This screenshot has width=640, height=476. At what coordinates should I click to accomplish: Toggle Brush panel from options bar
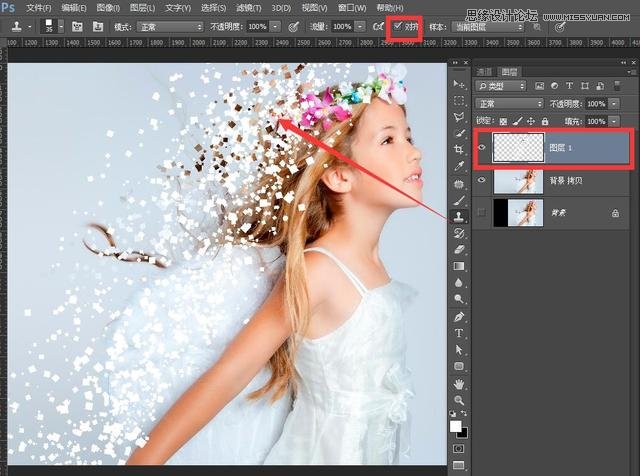[x=77, y=27]
